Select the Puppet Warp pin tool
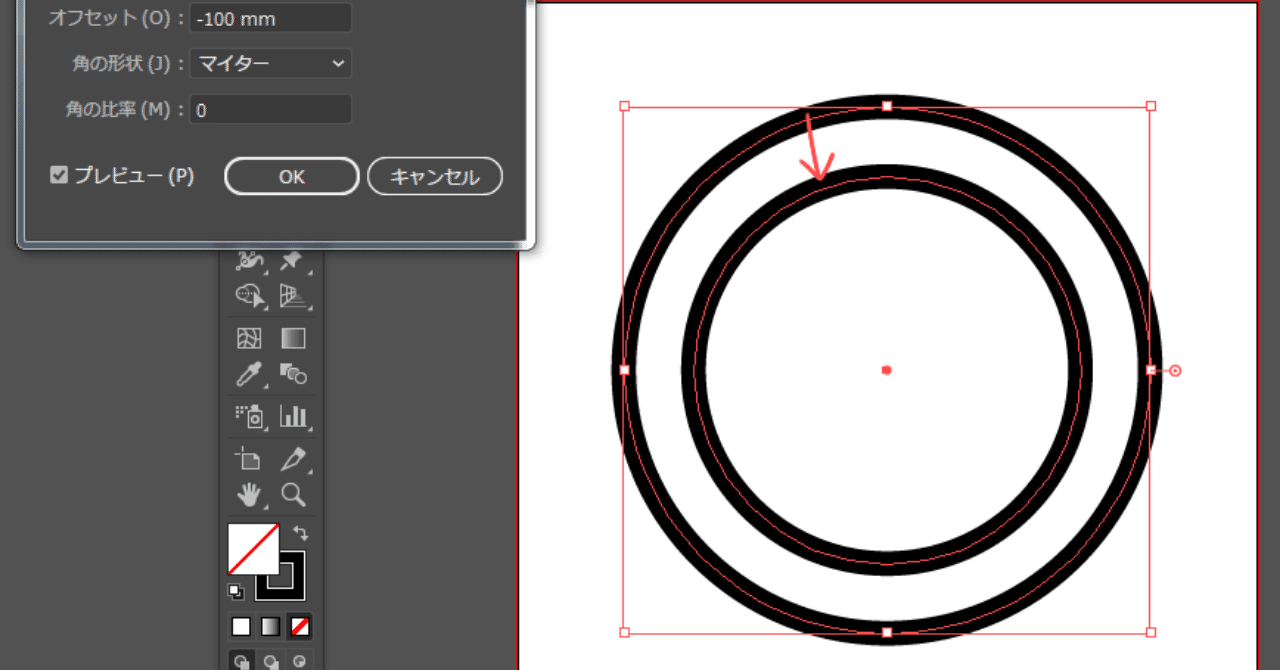The image size is (1280, 670). tap(291, 262)
